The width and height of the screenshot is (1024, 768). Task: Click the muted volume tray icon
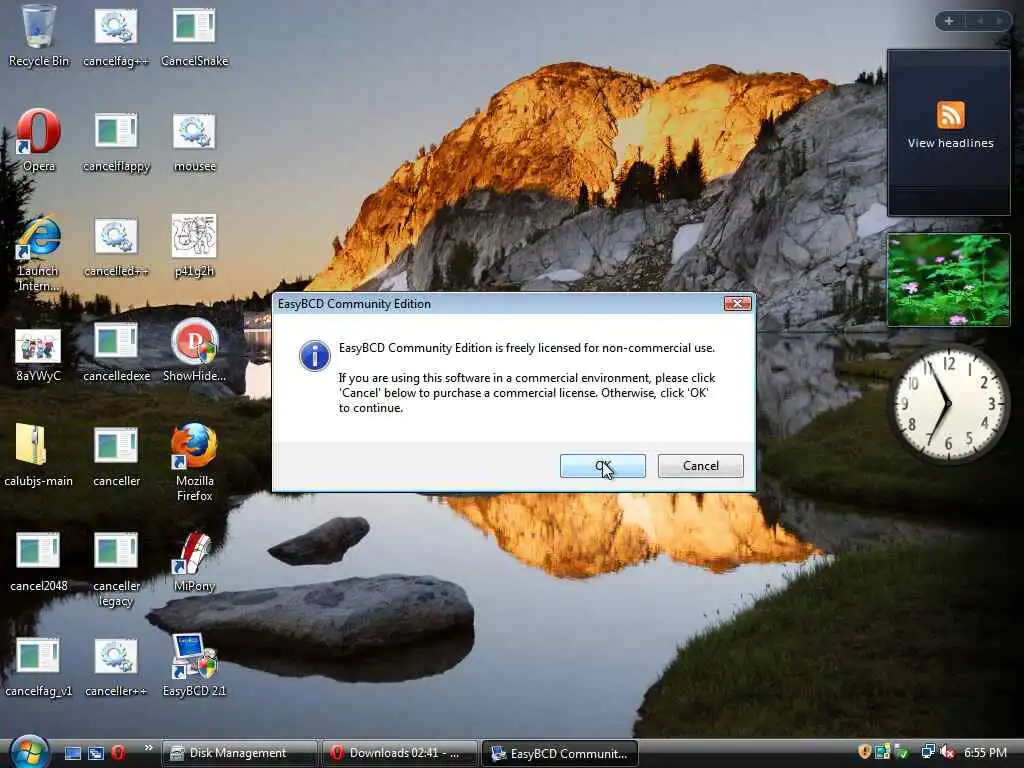tap(947, 752)
